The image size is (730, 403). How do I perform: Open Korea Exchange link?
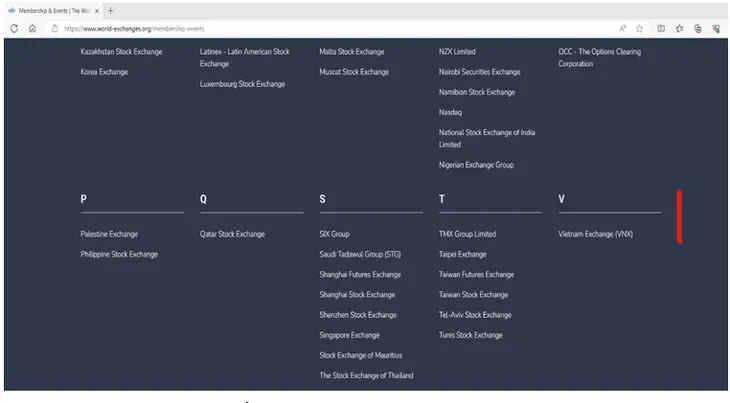[x=104, y=72]
